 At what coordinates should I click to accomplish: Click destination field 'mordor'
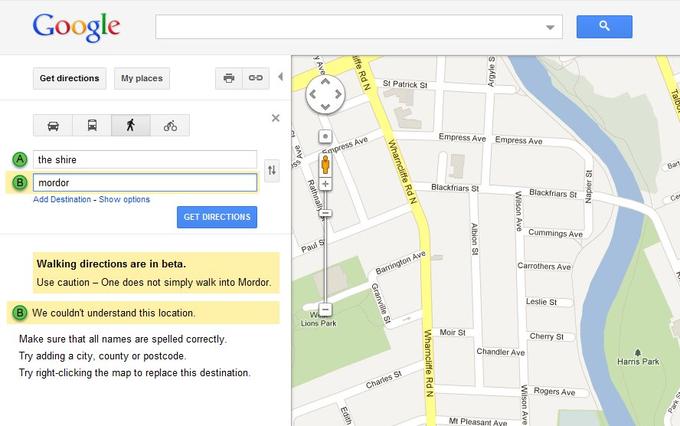pos(145,183)
